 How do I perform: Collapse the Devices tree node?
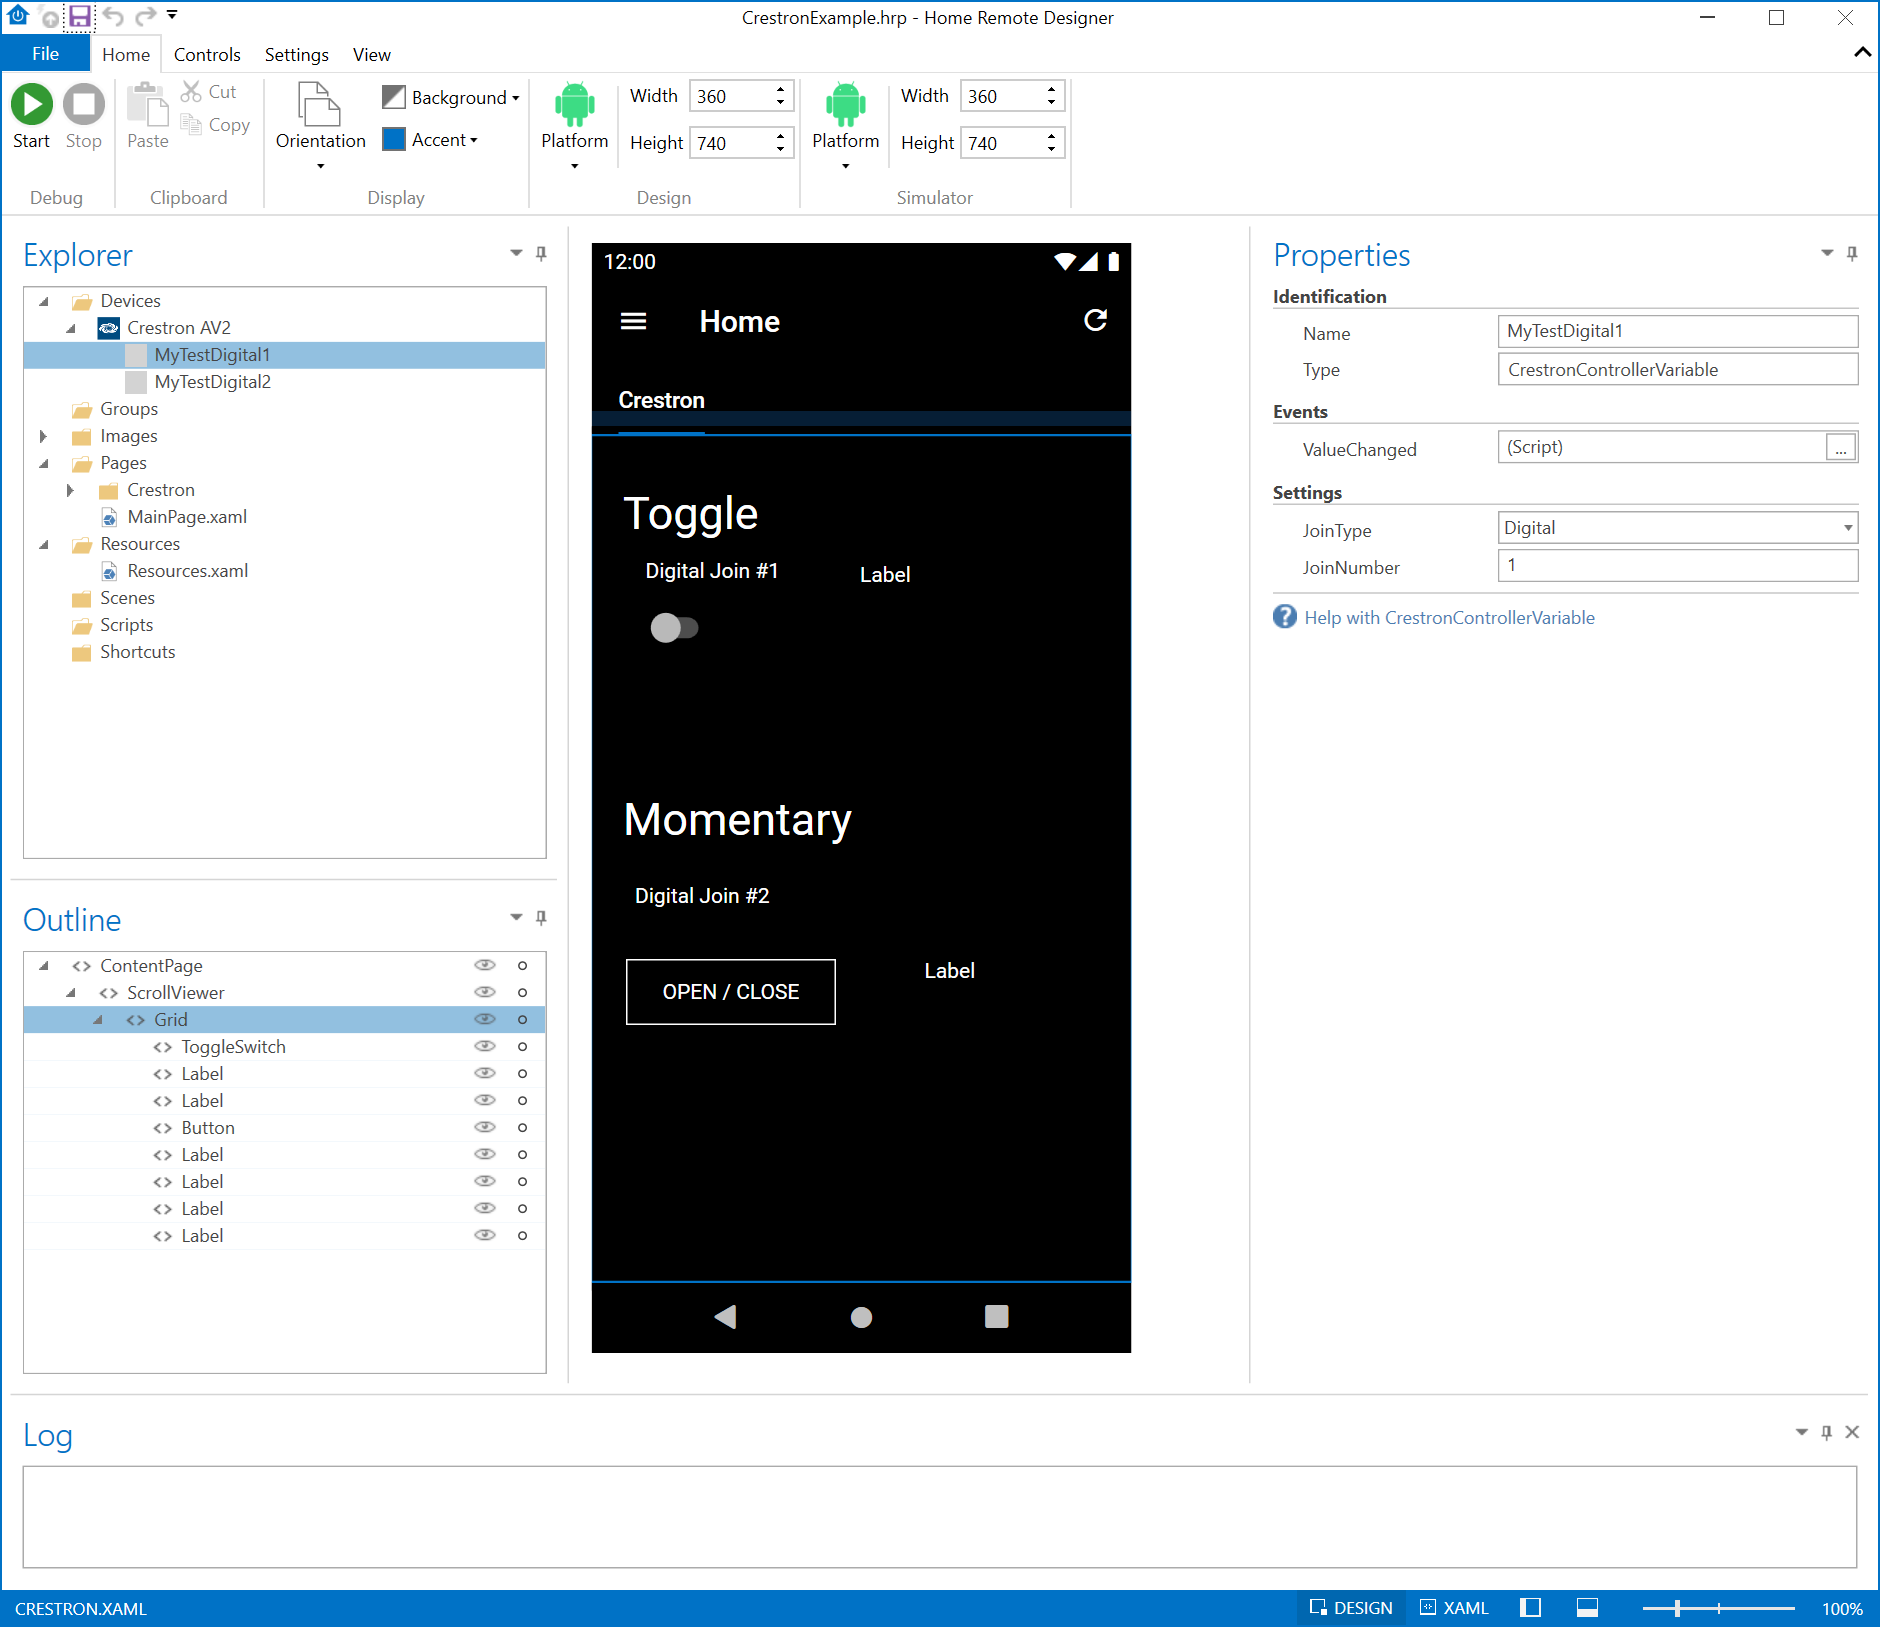point(44,301)
